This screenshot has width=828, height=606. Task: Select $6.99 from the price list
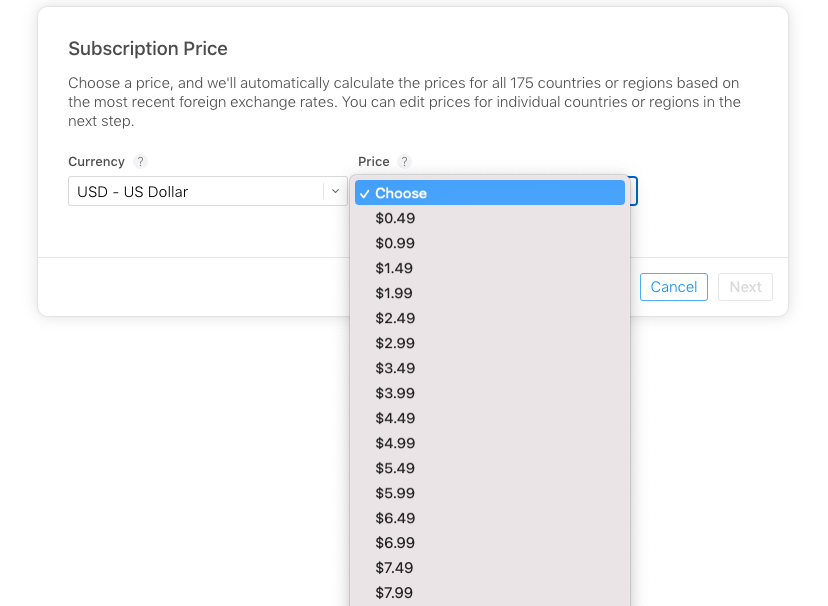[395, 543]
